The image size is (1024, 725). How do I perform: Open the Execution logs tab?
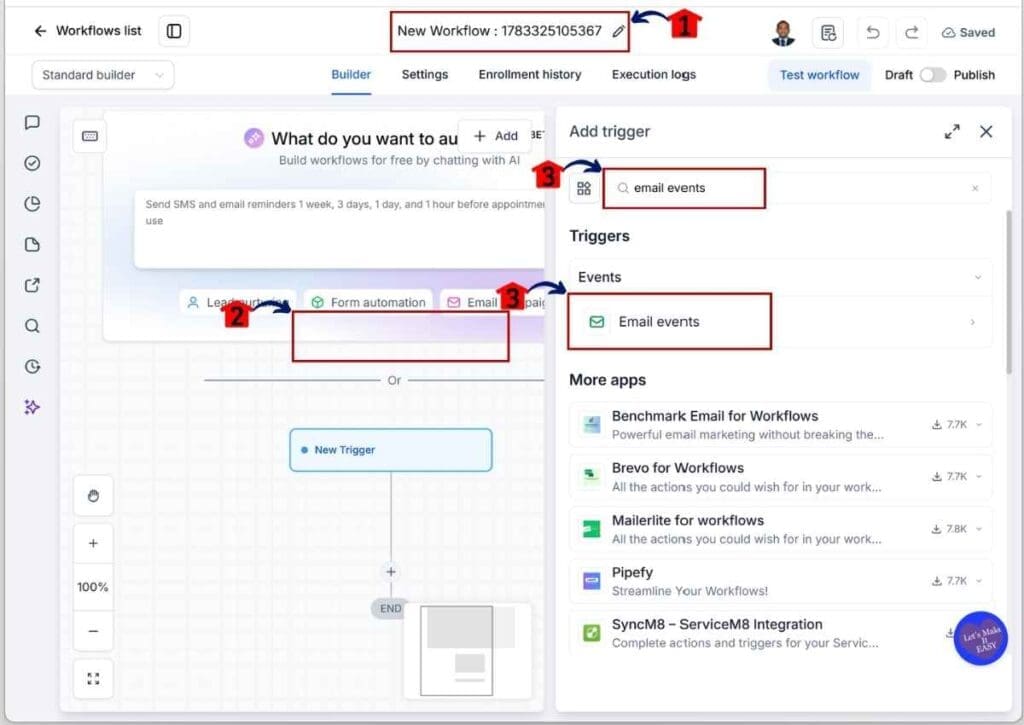[x=654, y=74]
